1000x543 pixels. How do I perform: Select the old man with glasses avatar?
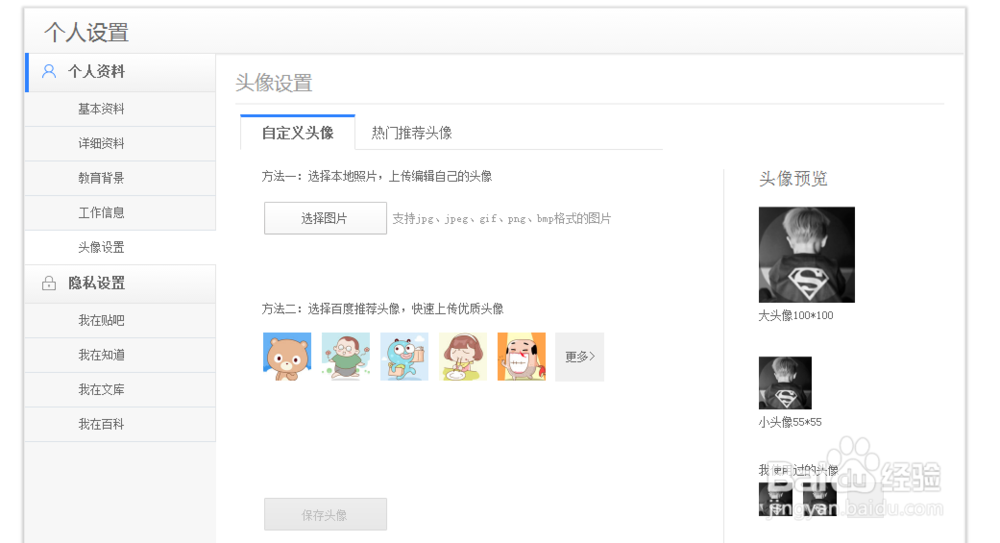tap(346, 357)
